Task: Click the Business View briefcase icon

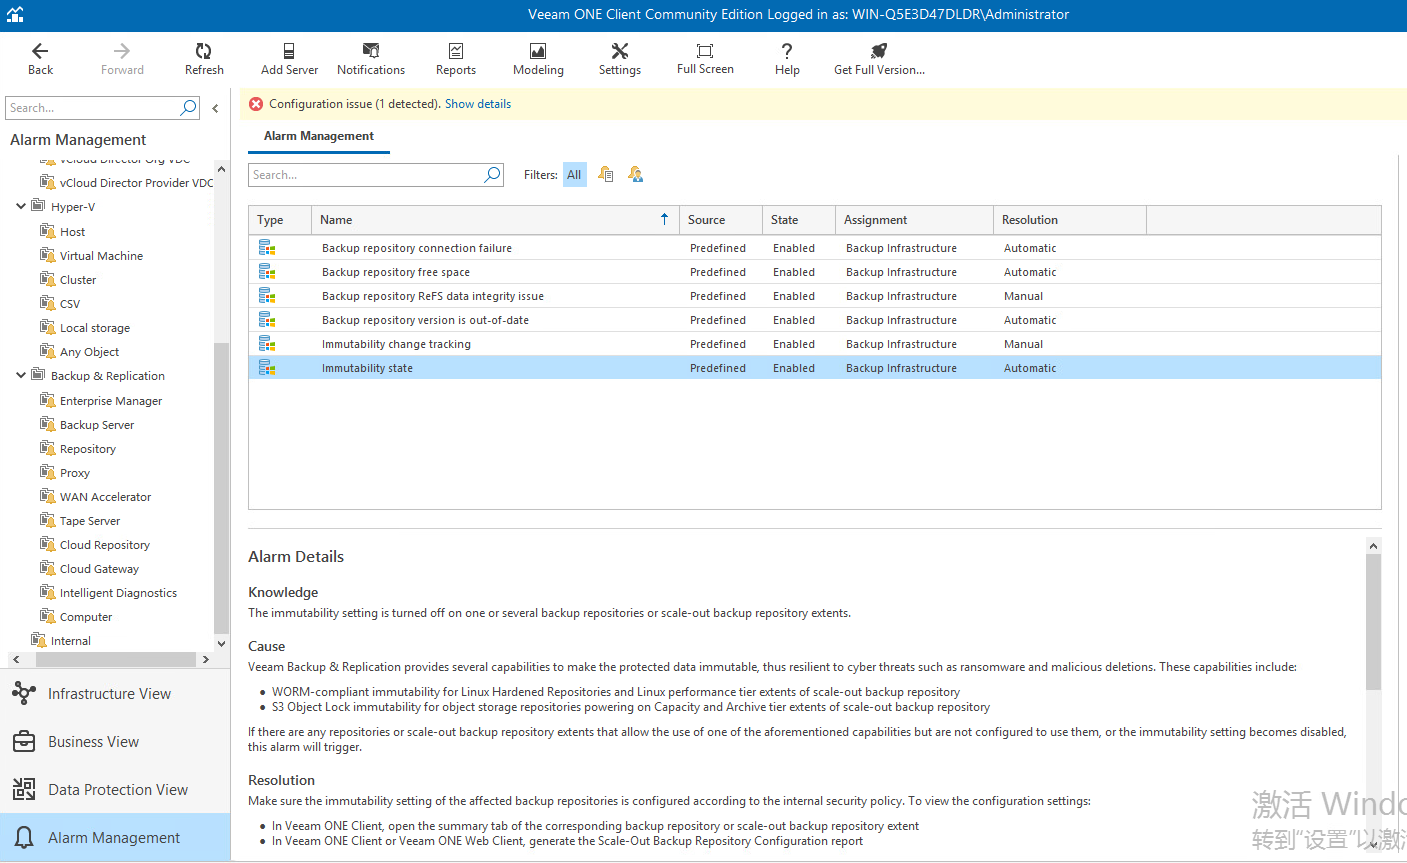Action: point(24,741)
